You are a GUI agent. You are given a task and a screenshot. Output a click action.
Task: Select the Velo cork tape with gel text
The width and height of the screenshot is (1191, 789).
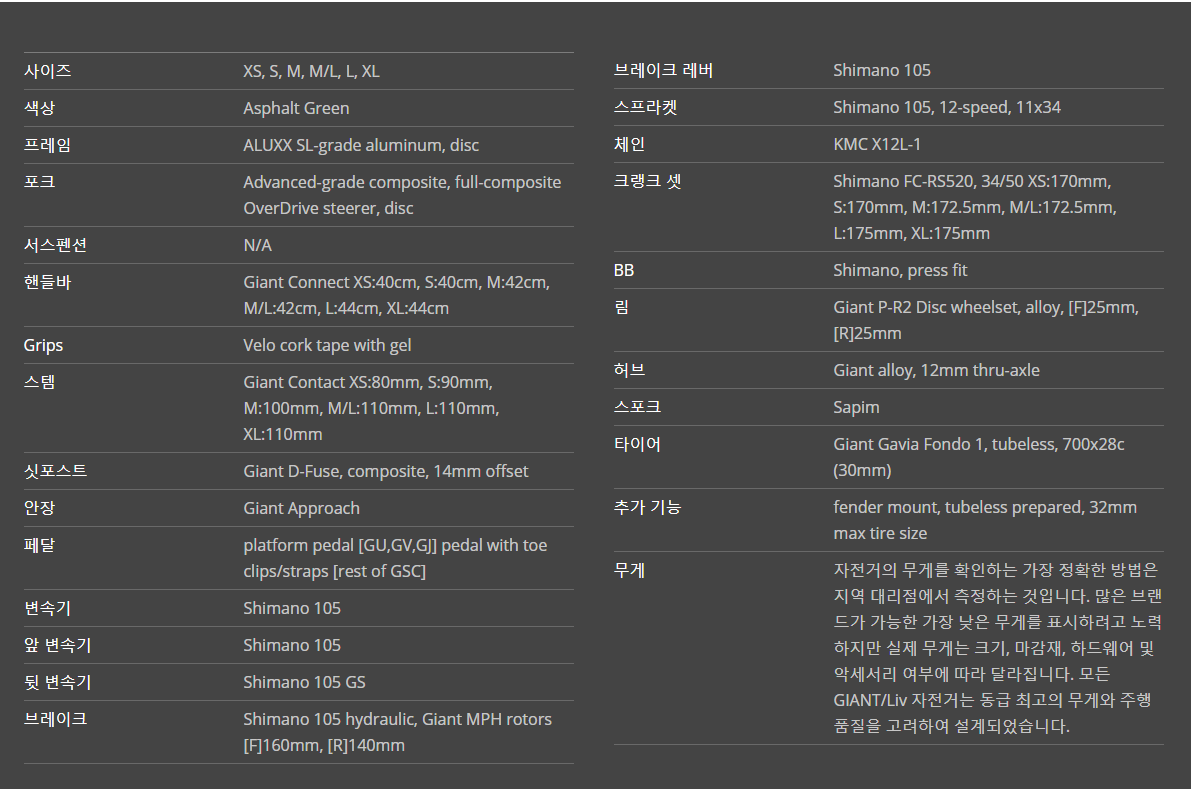click(327, 346)
